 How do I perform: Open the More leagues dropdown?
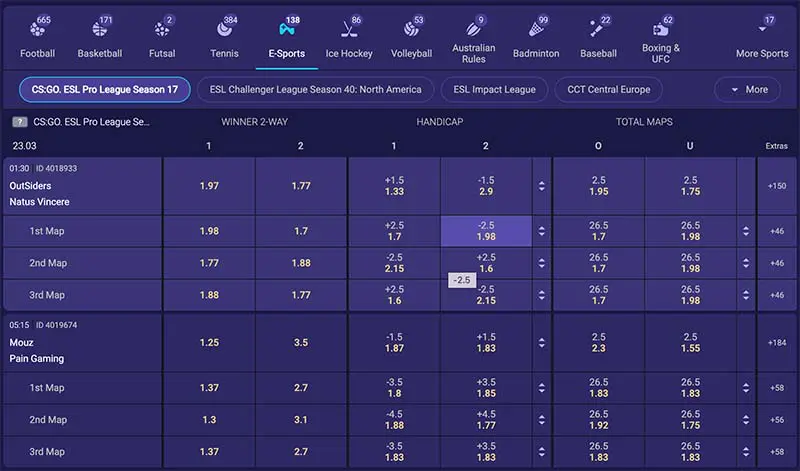pos(747,90)
